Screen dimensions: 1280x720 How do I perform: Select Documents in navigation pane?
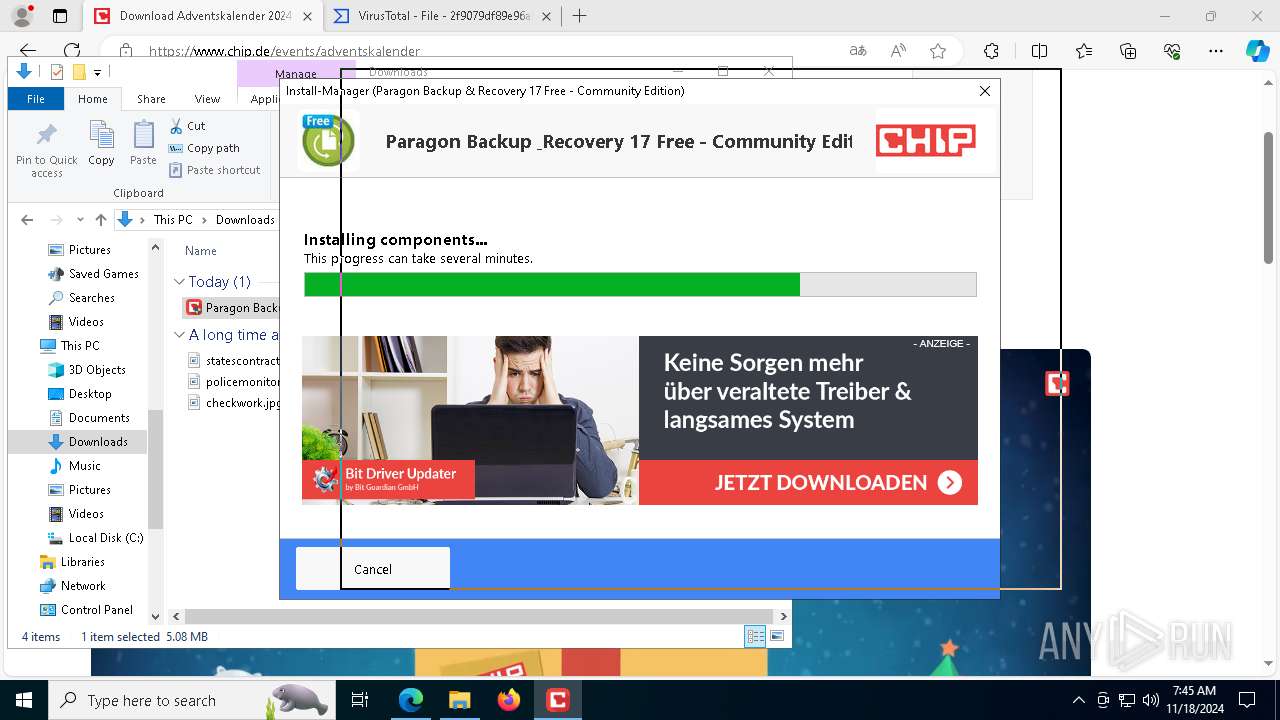[99, 418]
